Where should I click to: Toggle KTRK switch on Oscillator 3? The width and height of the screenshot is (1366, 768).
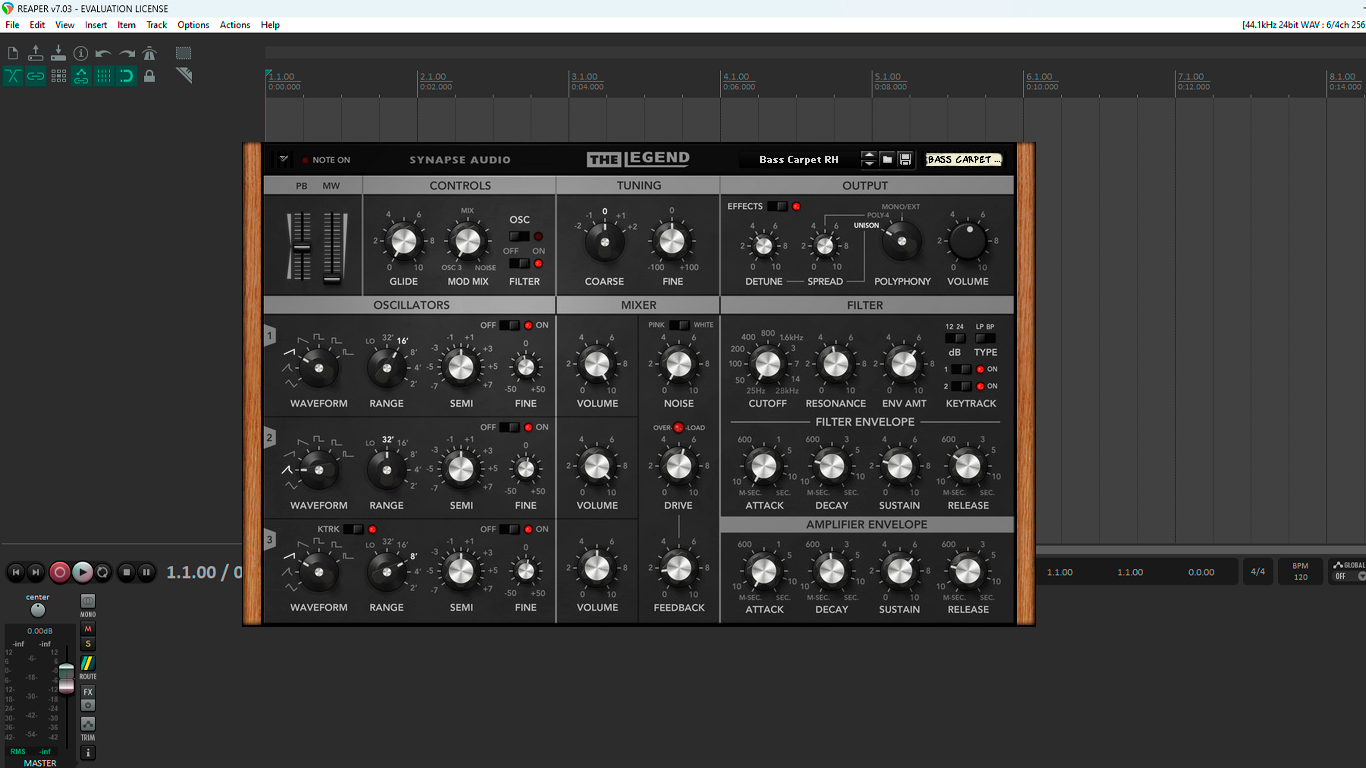(354, 529)
